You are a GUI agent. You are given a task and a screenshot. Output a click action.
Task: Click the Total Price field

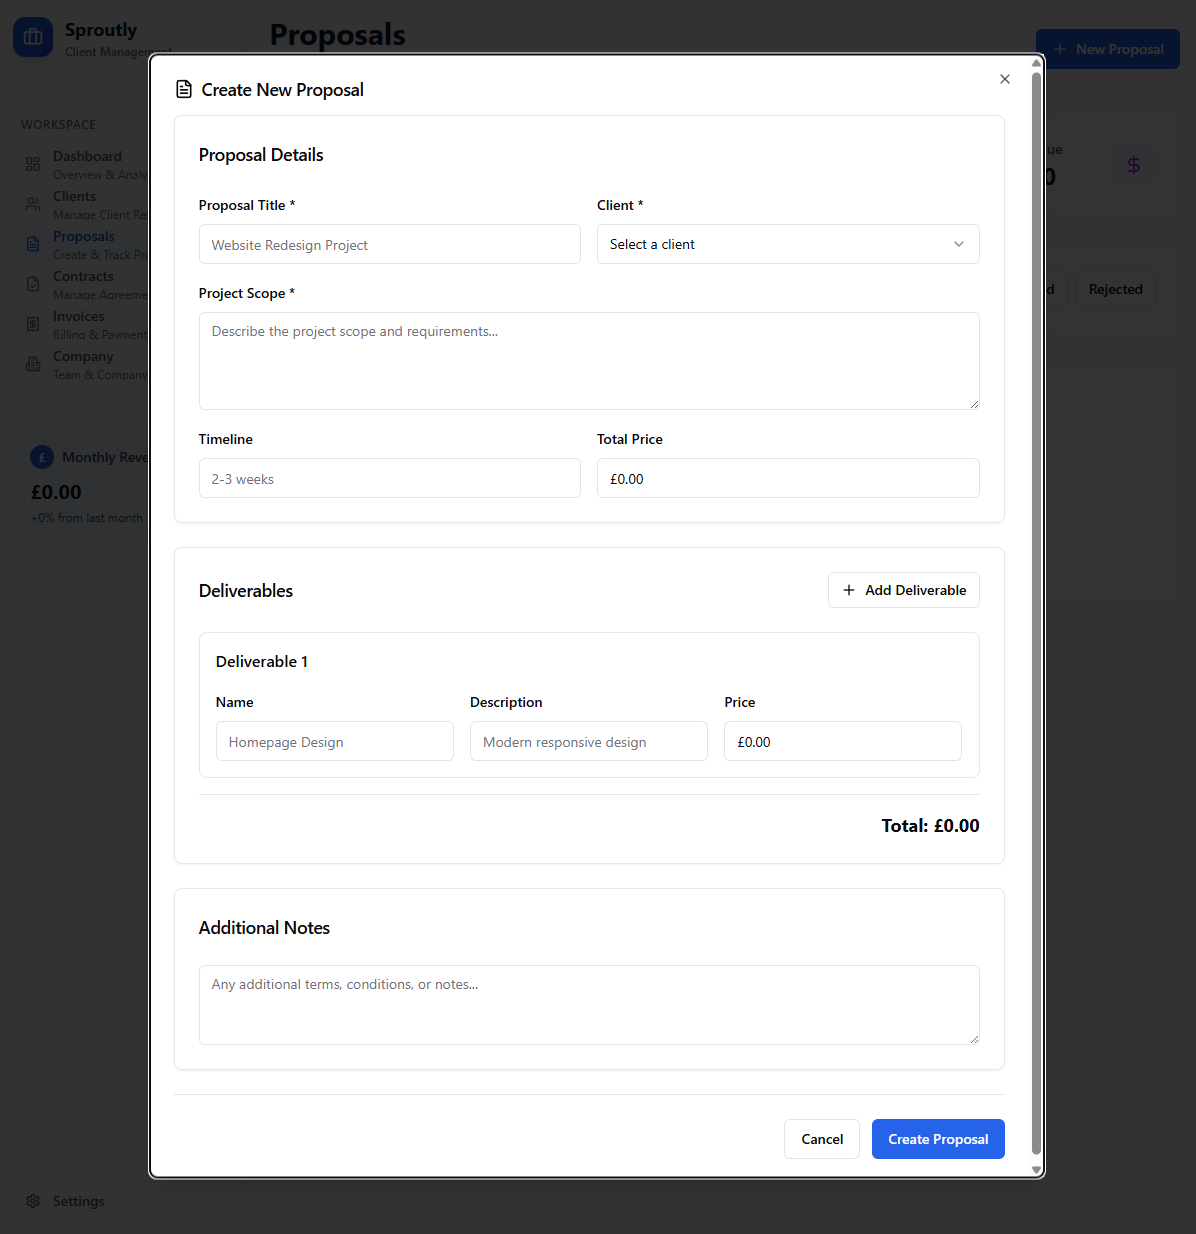(x=787, y=478)
